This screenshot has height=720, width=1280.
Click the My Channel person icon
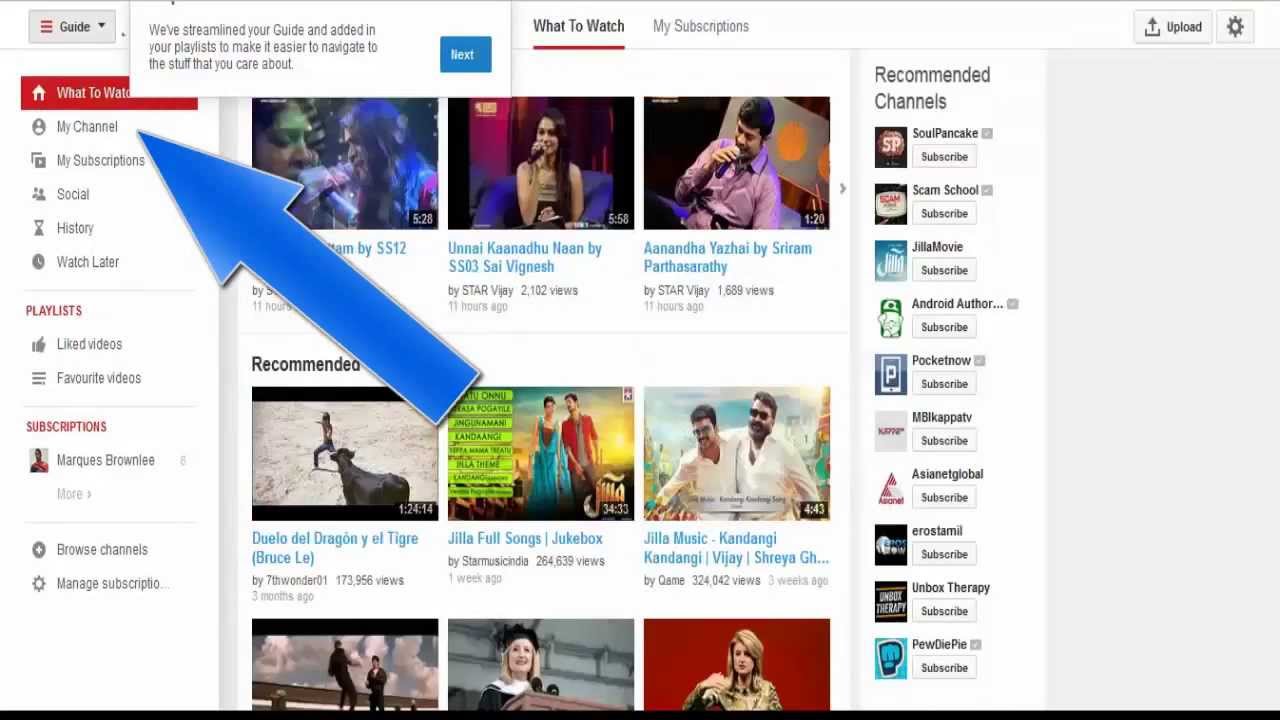click(x=39, y=127)
